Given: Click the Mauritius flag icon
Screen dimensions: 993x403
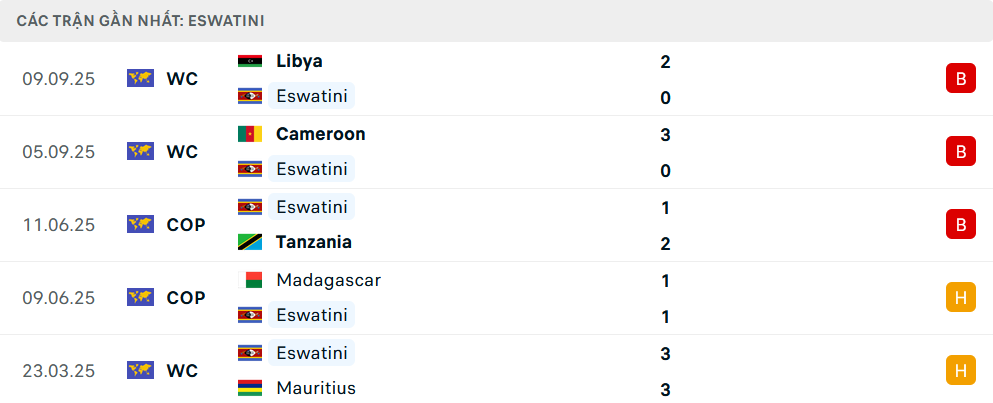Looking at the screenshot, I should (249, 388).
